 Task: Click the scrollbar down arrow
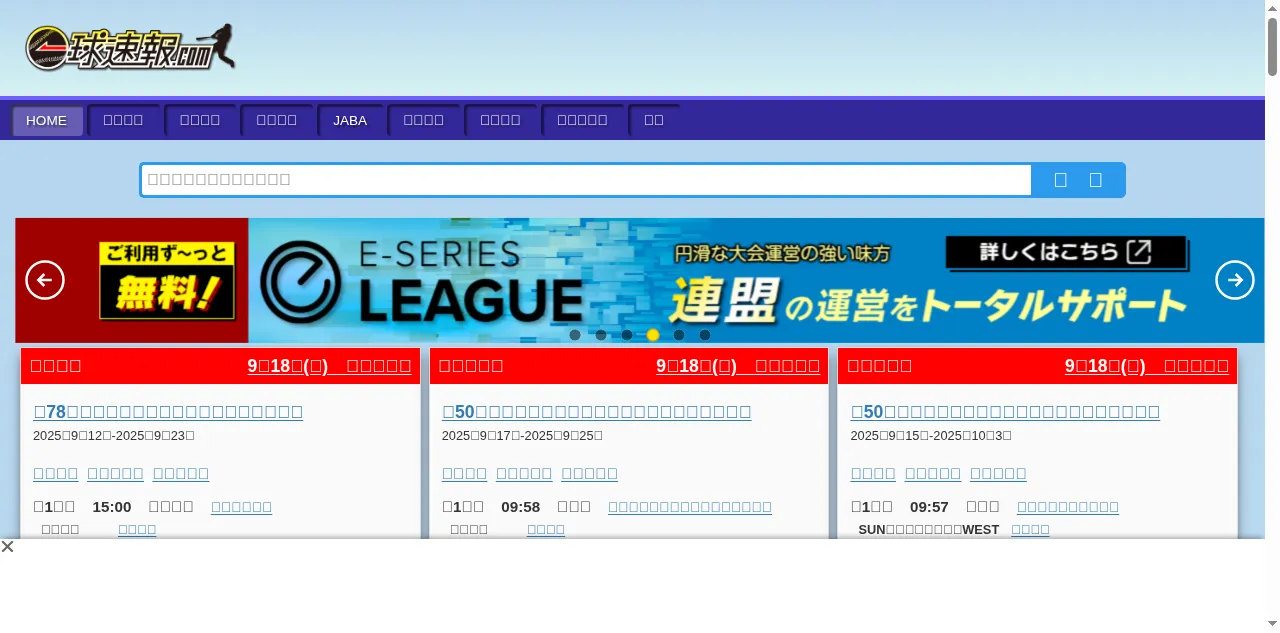[1272, 625]
